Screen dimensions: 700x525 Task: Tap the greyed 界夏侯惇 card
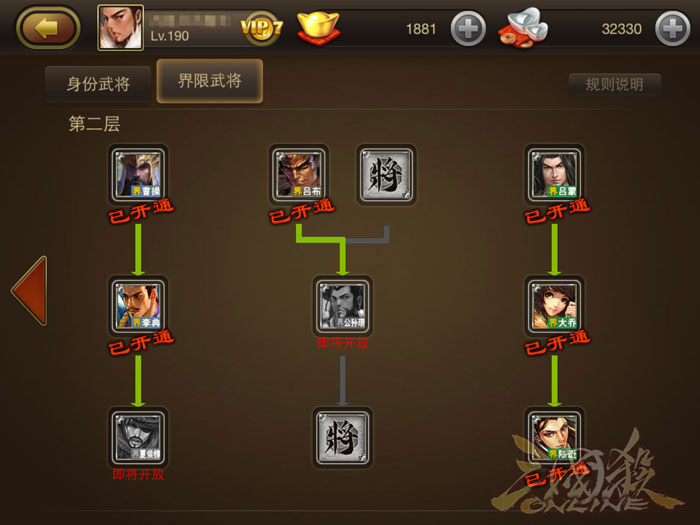[x=138, y=438]
